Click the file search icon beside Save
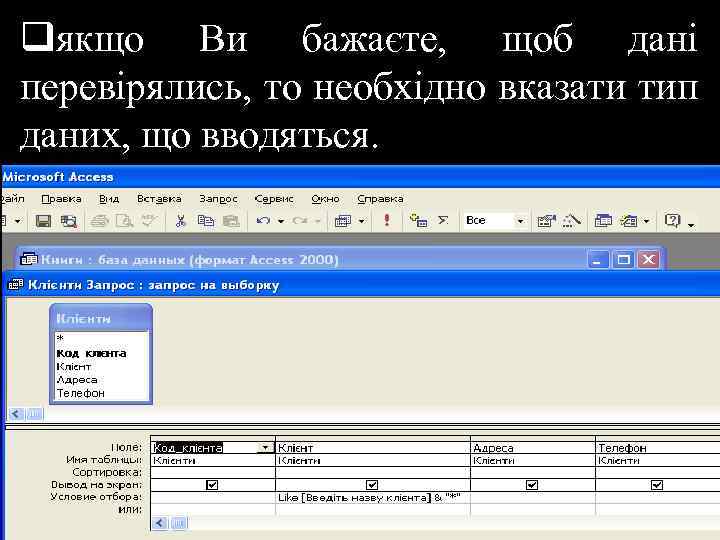This screenshot has width=720, height=540. [69, 221]
